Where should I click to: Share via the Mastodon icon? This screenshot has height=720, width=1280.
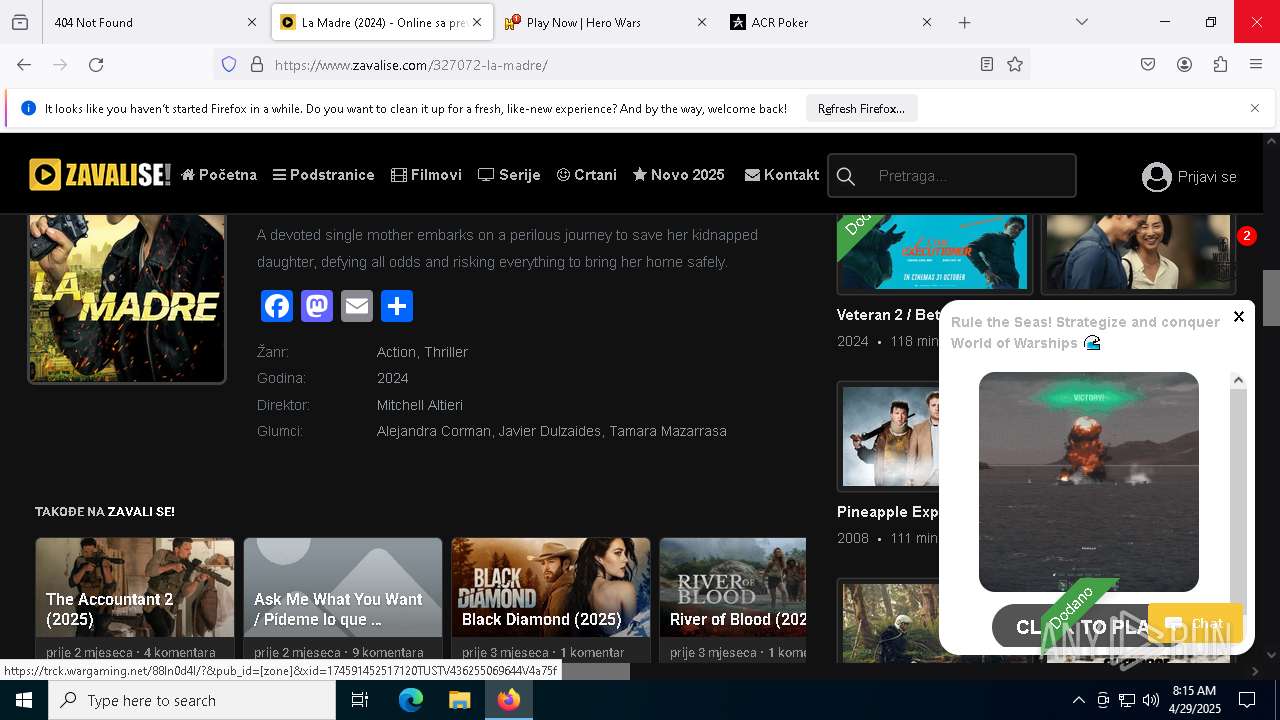(x=317, y=306)
